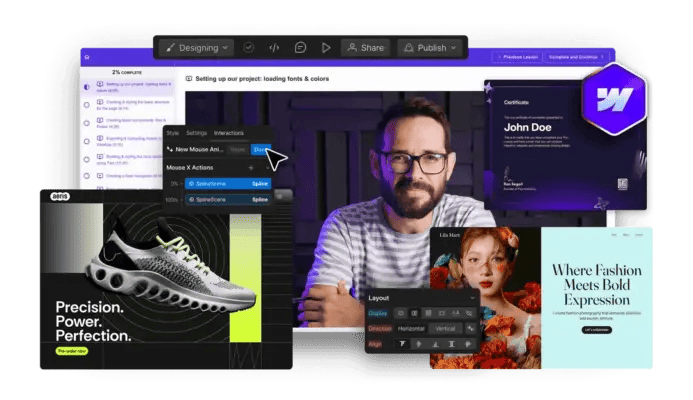
Task: Toggle circle beside 'Creating a fixed navigation' lesson
Action: coord(87,176)
